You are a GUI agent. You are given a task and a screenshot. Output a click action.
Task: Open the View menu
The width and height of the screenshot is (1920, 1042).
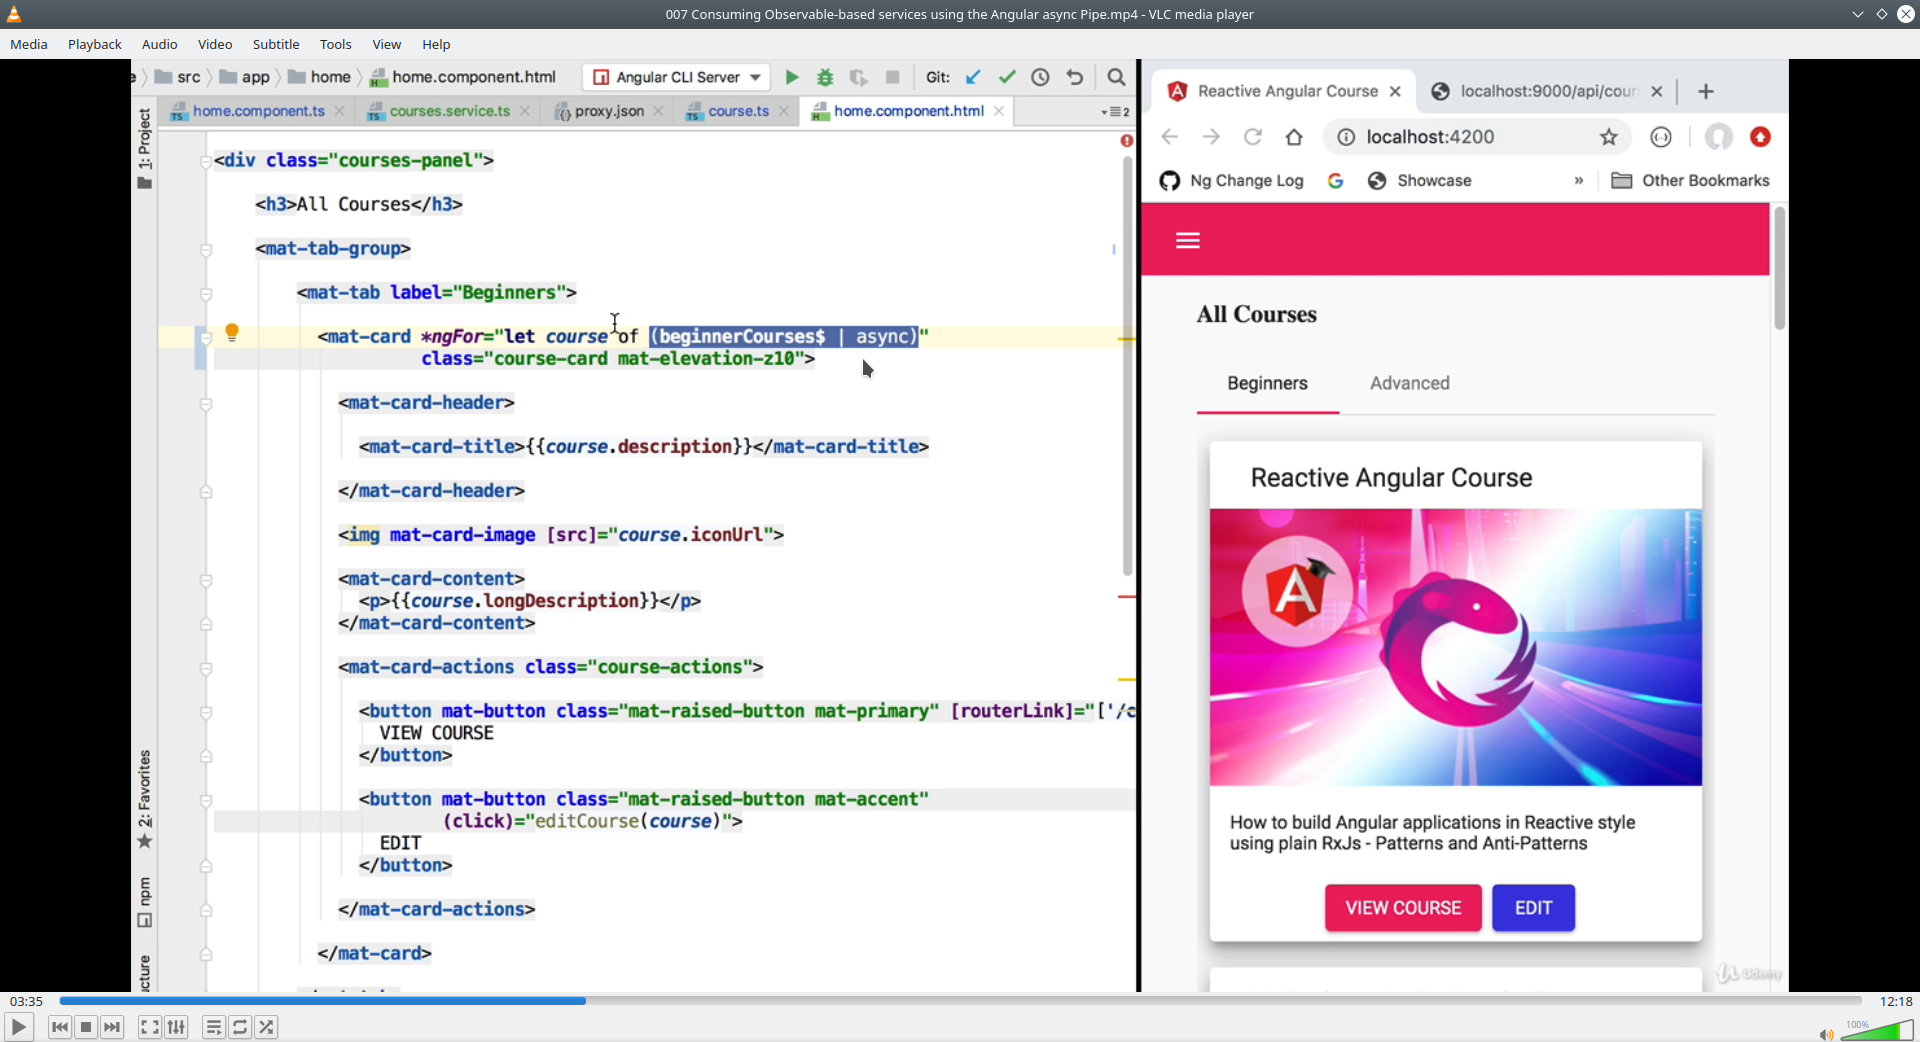[x=387, y=44]
